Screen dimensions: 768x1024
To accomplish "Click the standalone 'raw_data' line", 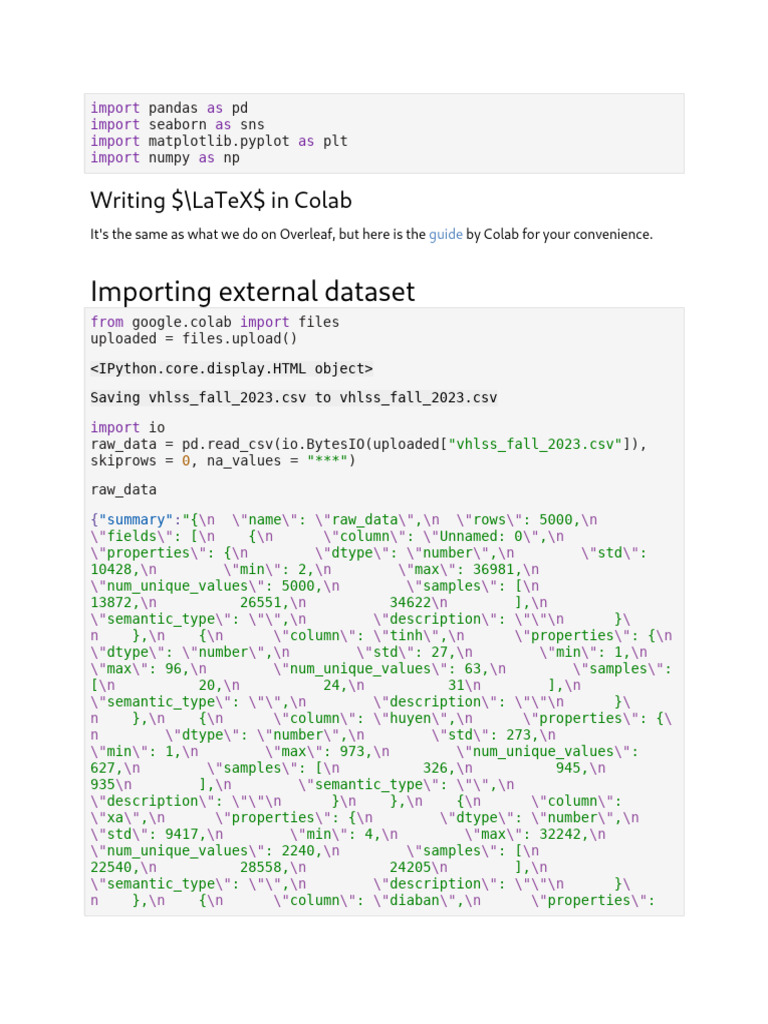I will [x=123, y=491].
